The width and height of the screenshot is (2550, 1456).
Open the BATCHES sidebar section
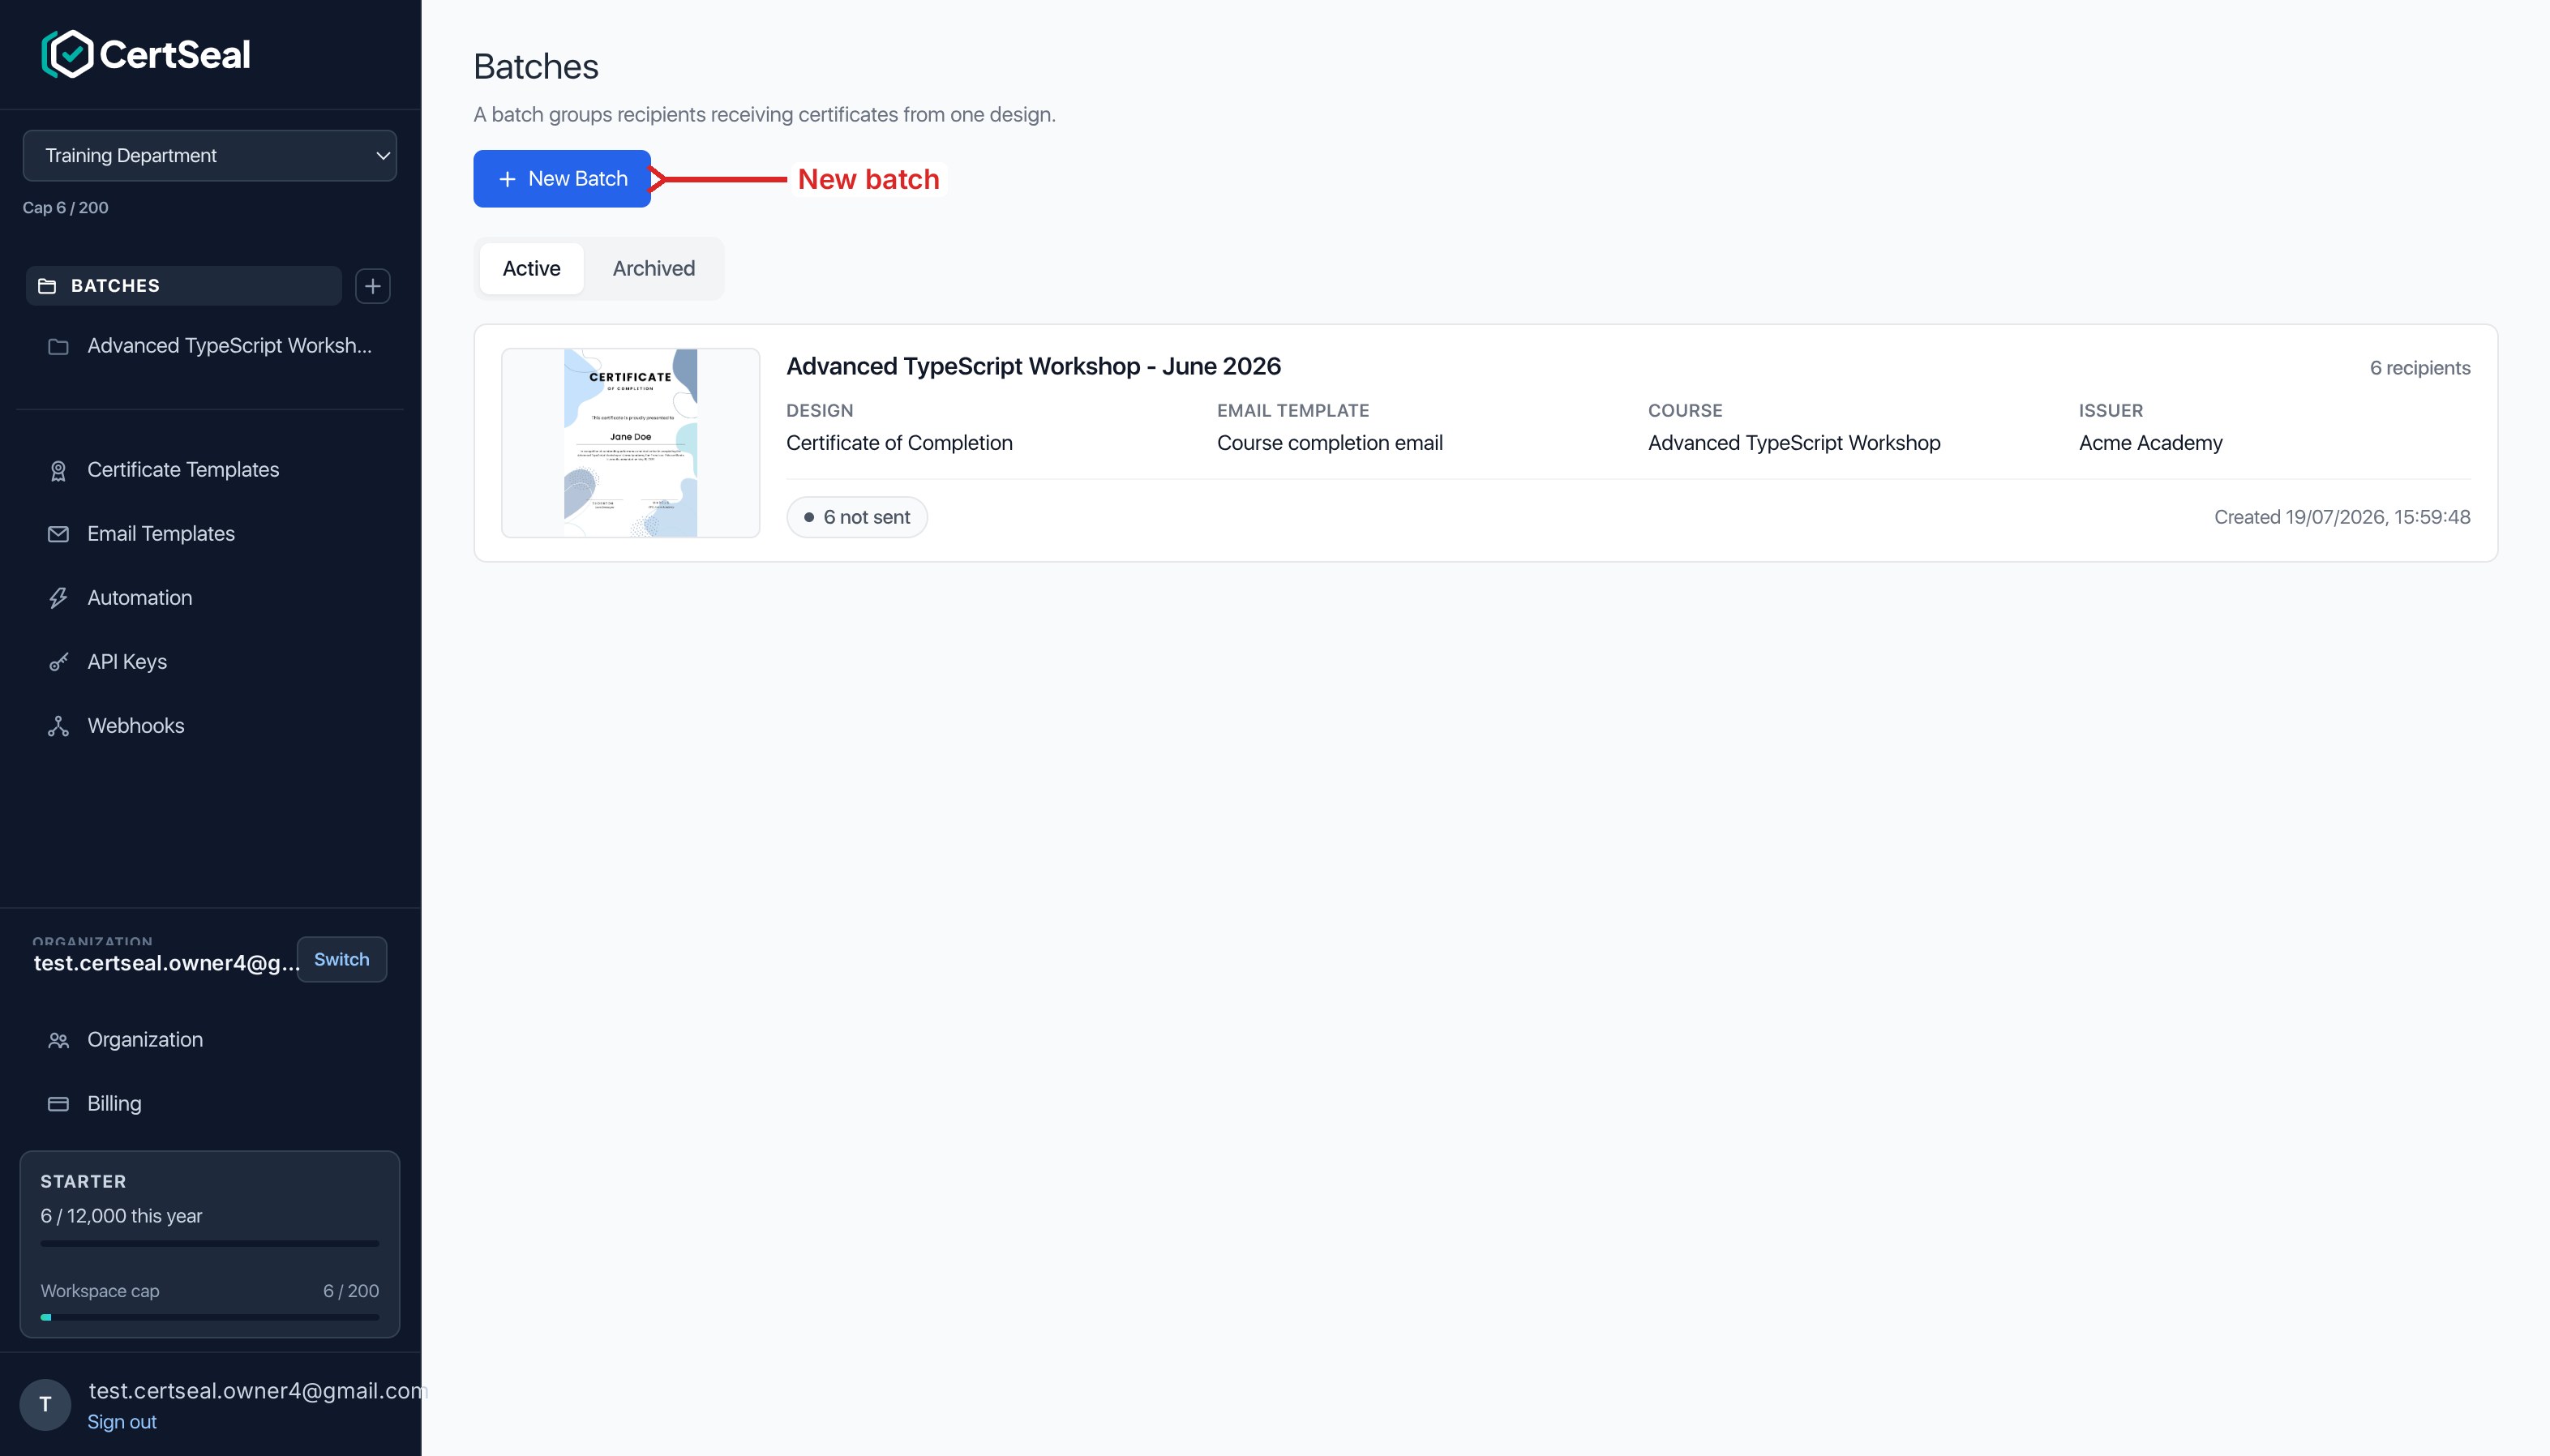tap(184, 286)
